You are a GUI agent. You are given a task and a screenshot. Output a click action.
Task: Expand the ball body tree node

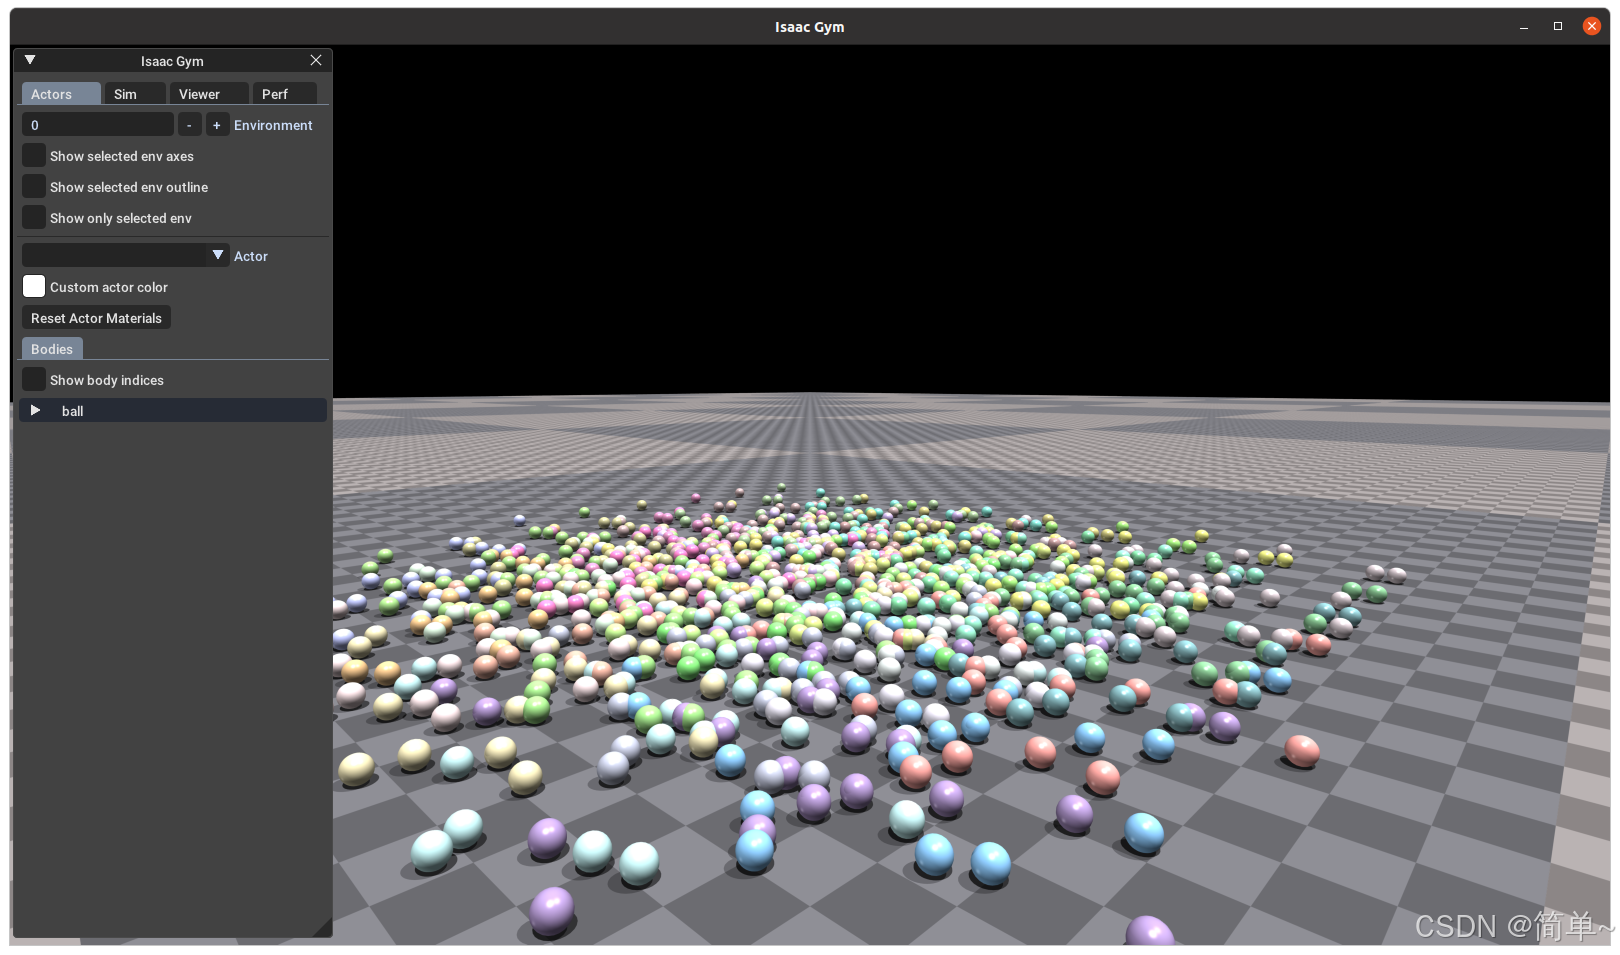pyautogui.click(x=36, y=411)
